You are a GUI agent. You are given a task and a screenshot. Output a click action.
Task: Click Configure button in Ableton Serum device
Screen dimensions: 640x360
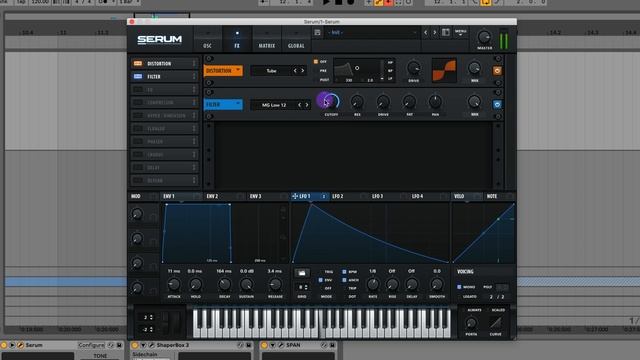[91, 345]
